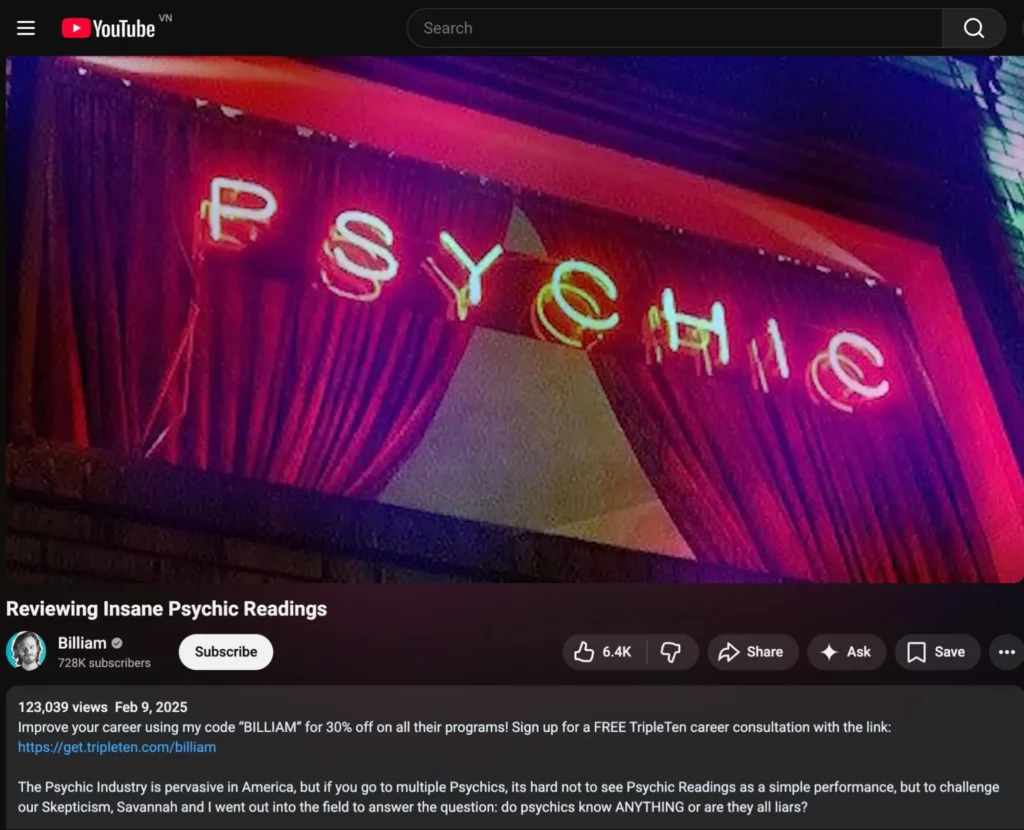Save the video to a playlist
Viewport: 1024px width, 830px height.
(x=936, y=651)
